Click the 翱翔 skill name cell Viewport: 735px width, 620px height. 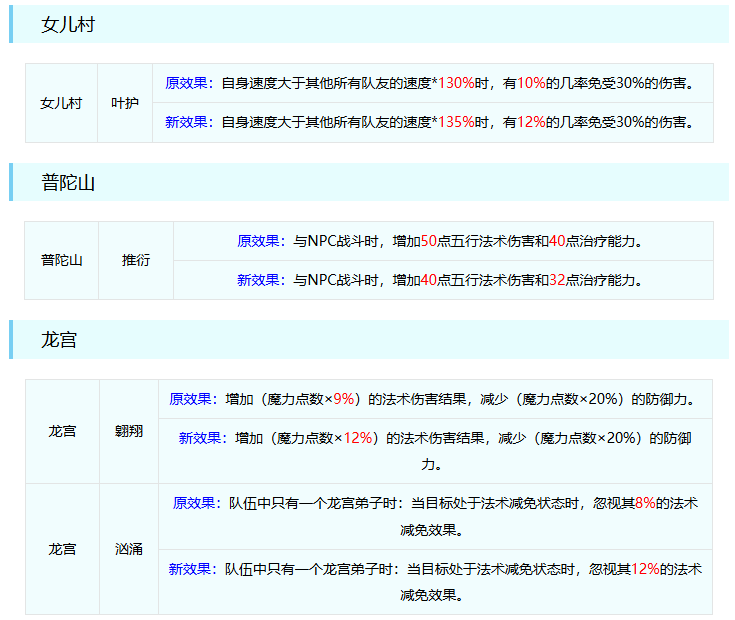129,432
